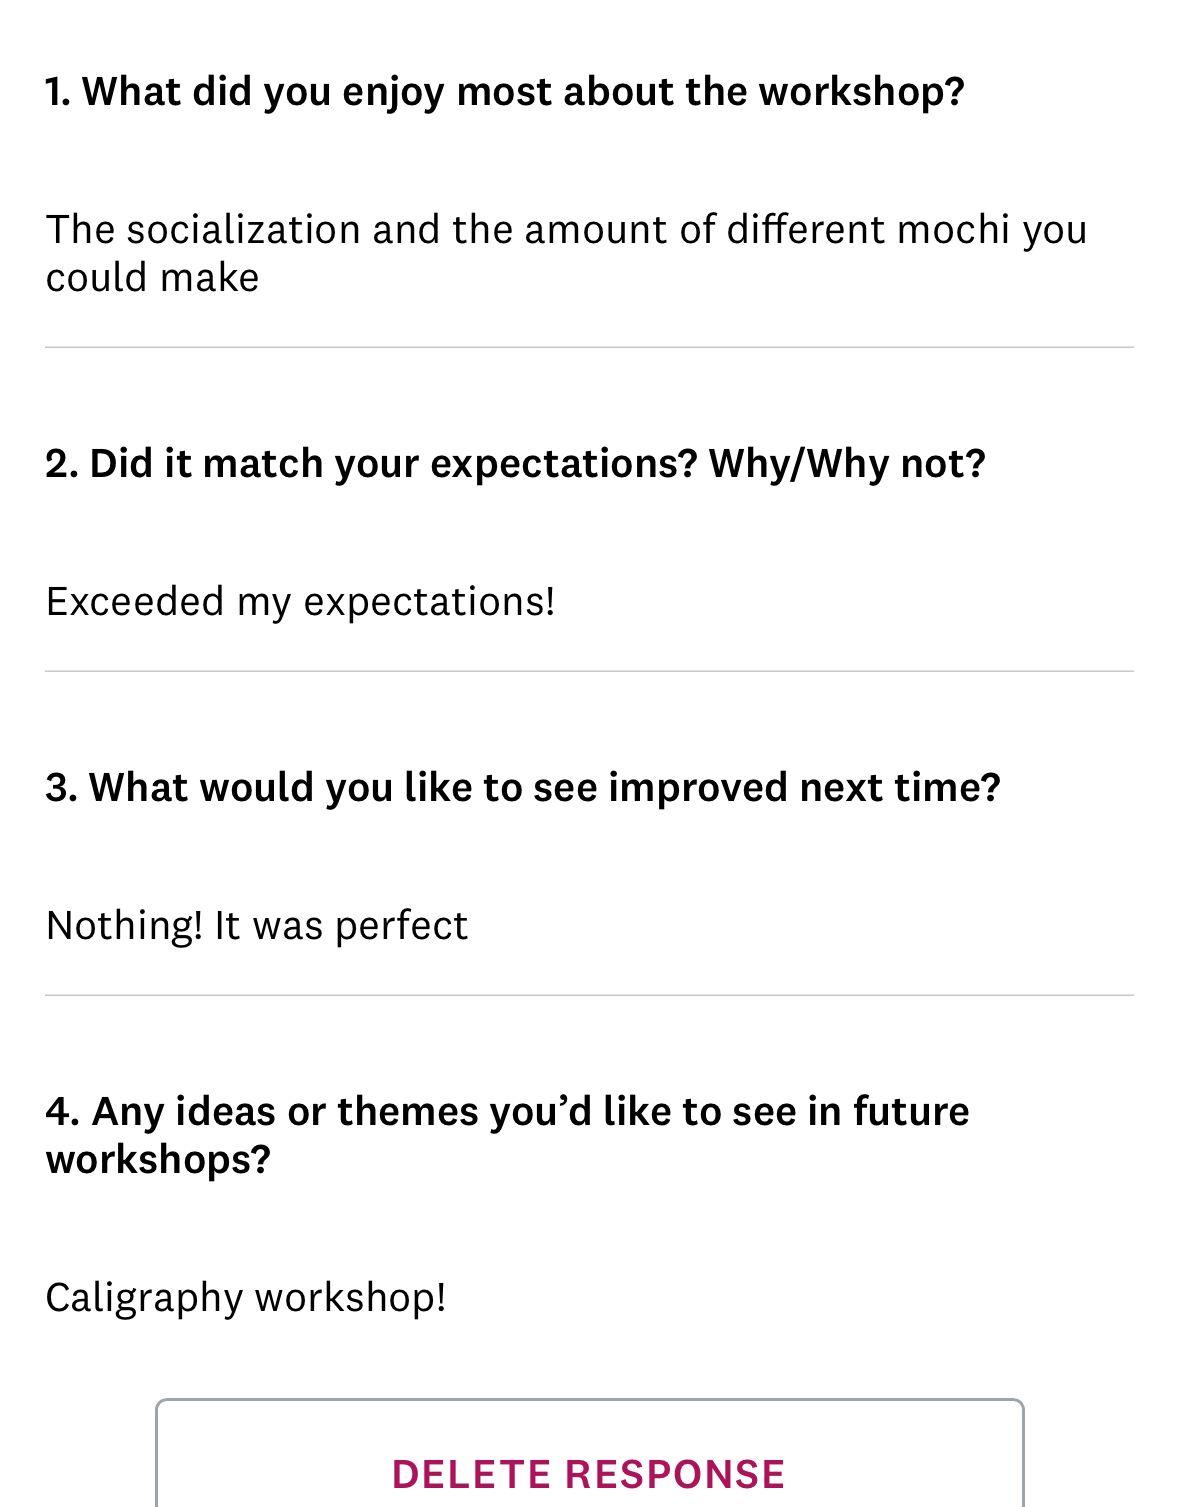1179x1507 pixels.
Task: Click the divider below 'Exceeded my expectations!'
Action: [x=589, y=668]
